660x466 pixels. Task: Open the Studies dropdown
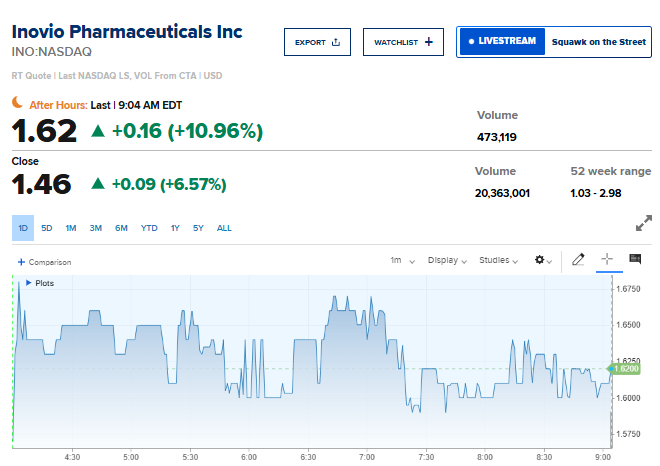(498, 261)
